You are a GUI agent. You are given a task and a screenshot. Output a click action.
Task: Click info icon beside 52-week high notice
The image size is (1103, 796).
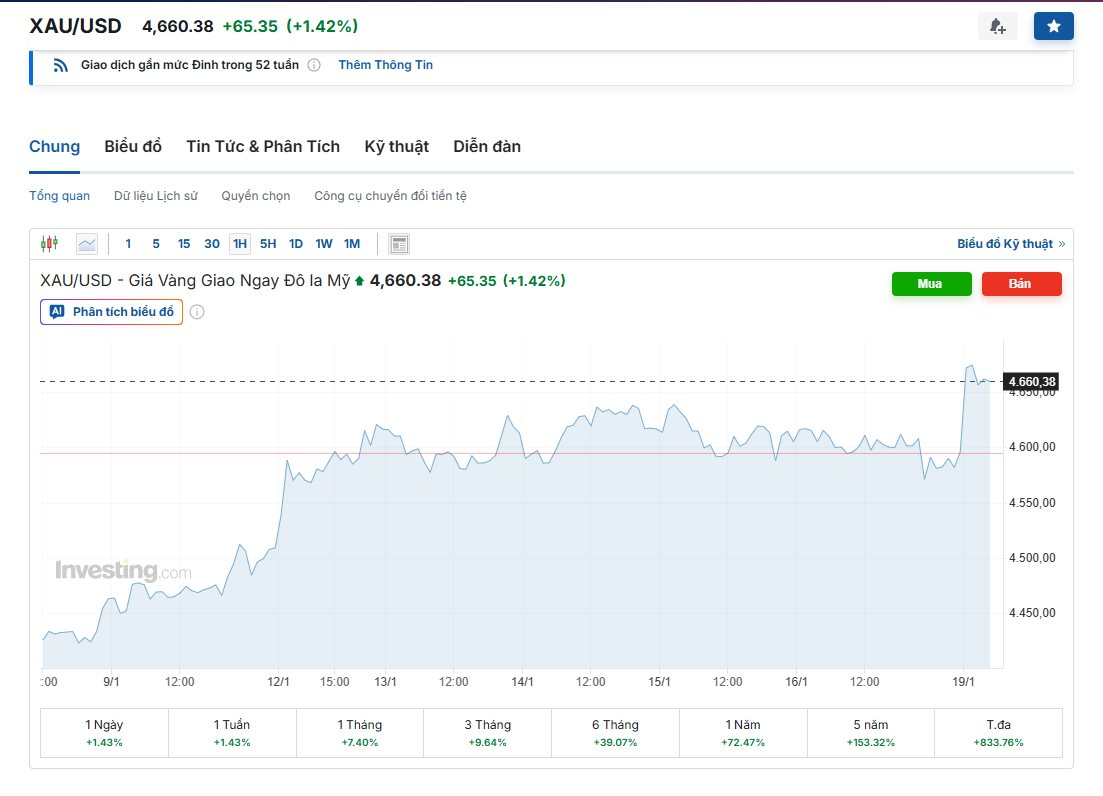click(314, 65)
